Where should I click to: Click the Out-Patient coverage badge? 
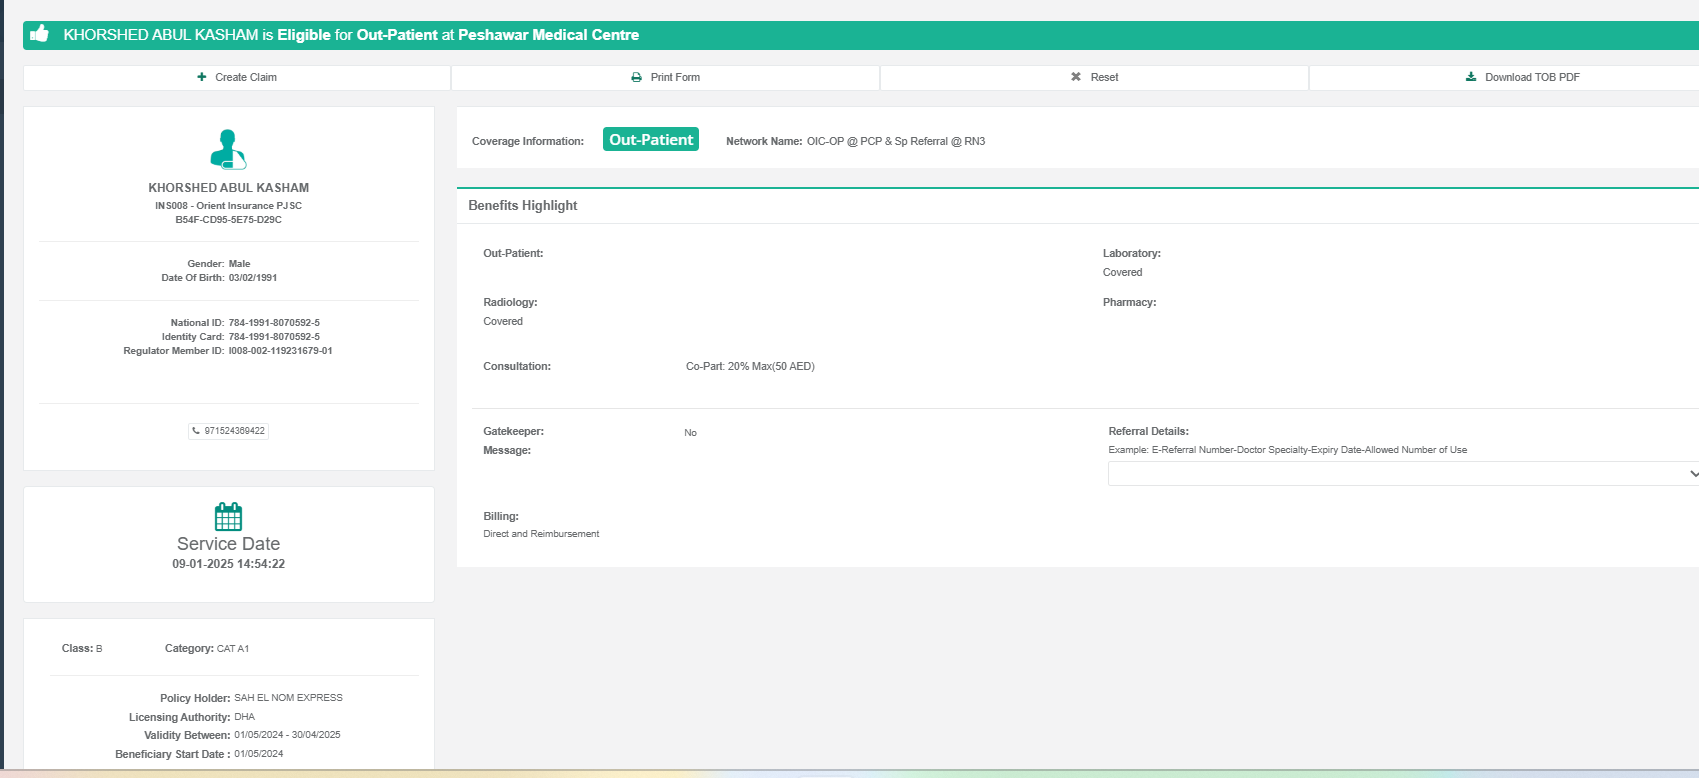click(x=651, y=140)
